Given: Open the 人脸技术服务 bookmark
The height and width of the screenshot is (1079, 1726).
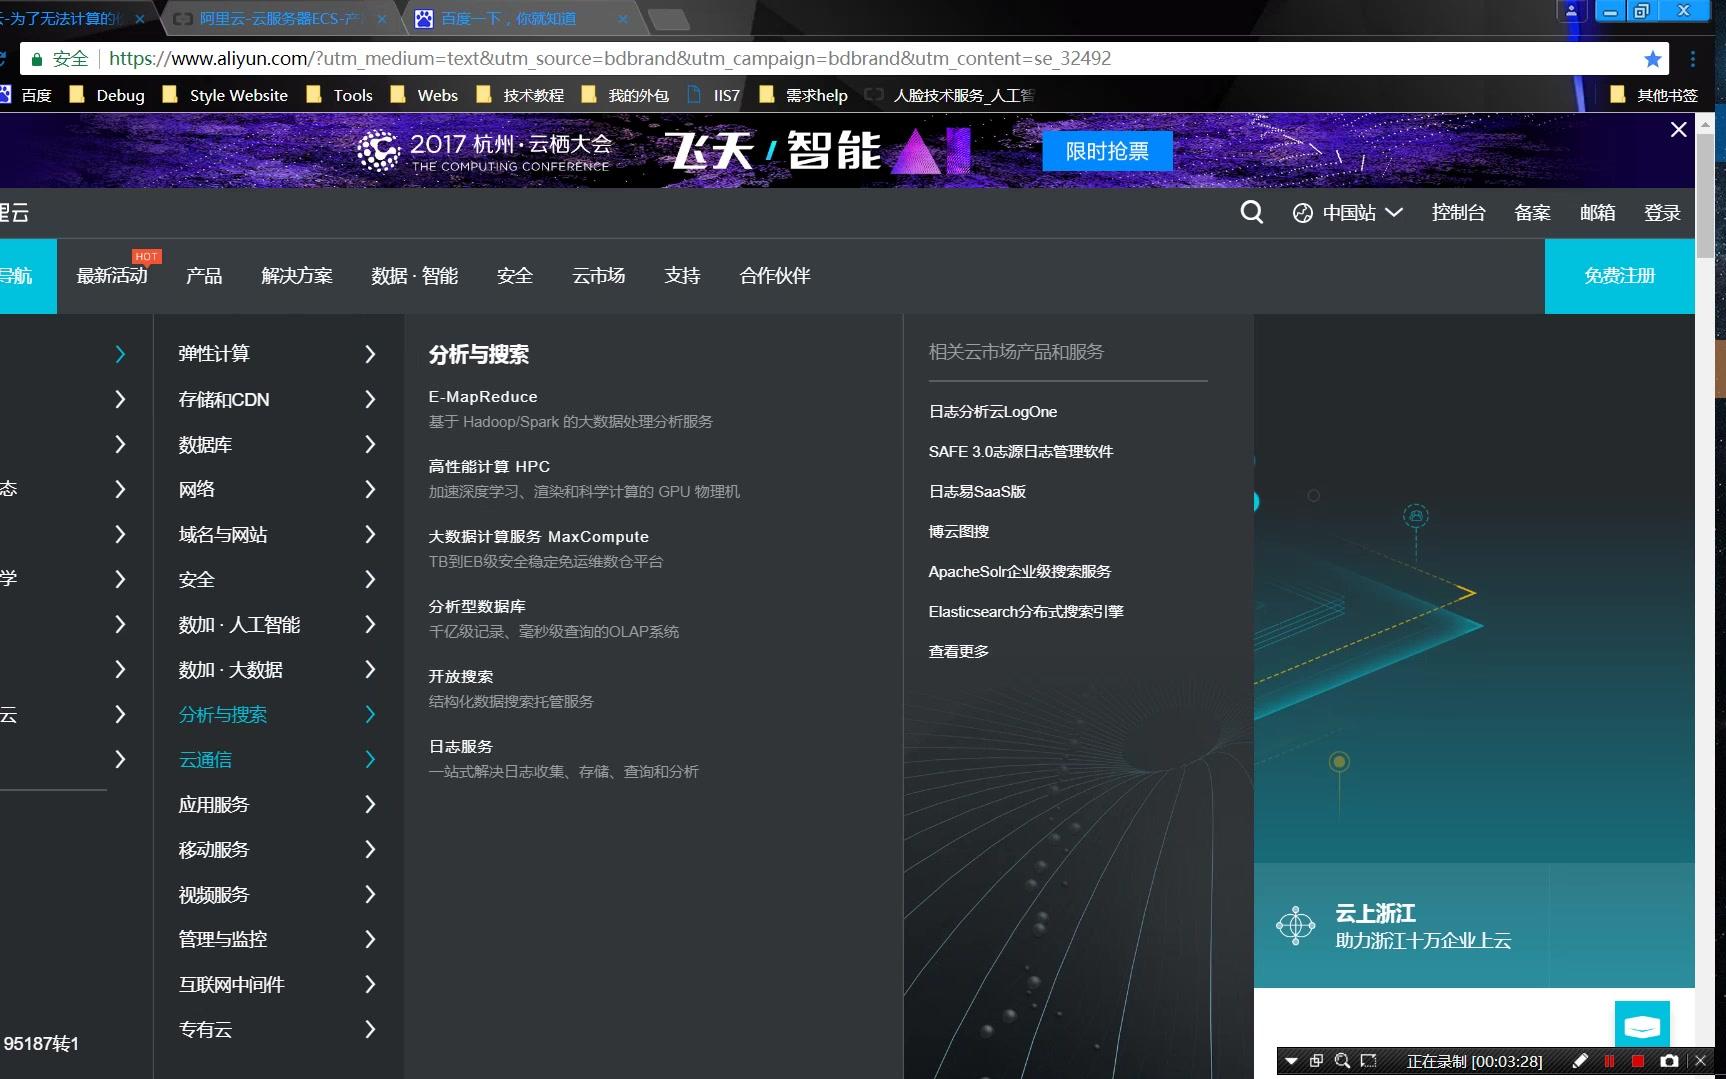Looking at the screenshot, I should point(950,95).
